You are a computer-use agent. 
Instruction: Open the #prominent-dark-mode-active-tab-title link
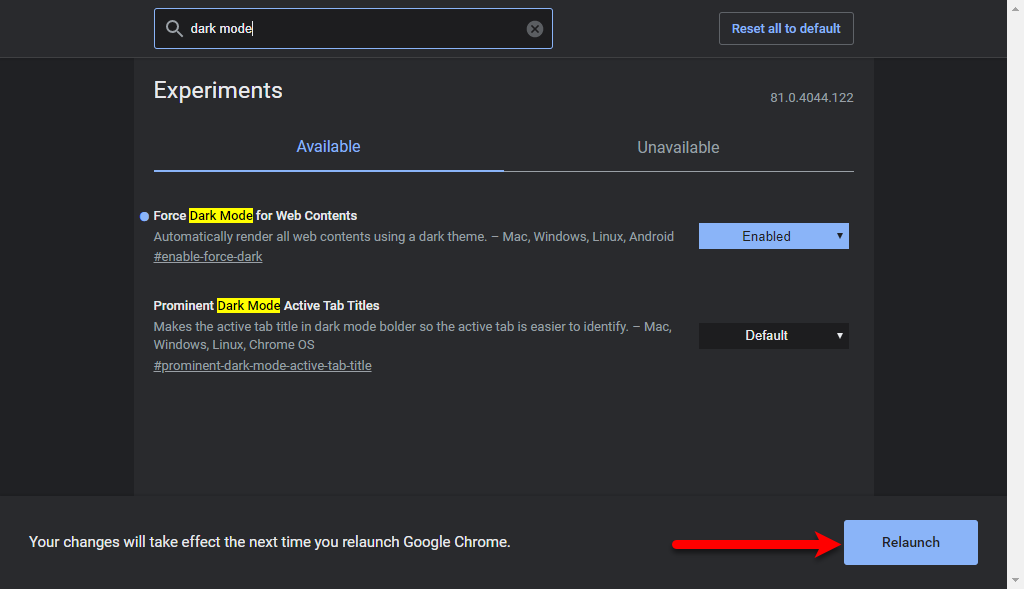pos(263,366)
